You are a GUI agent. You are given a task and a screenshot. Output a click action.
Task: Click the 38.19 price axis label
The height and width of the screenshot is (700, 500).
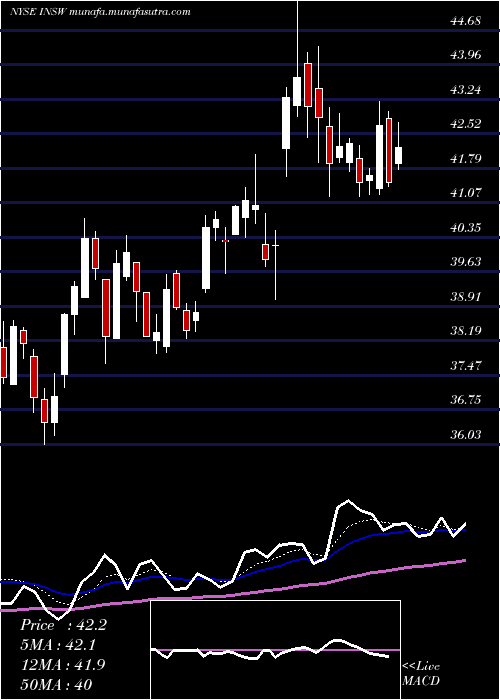click(x=465, y=331)
